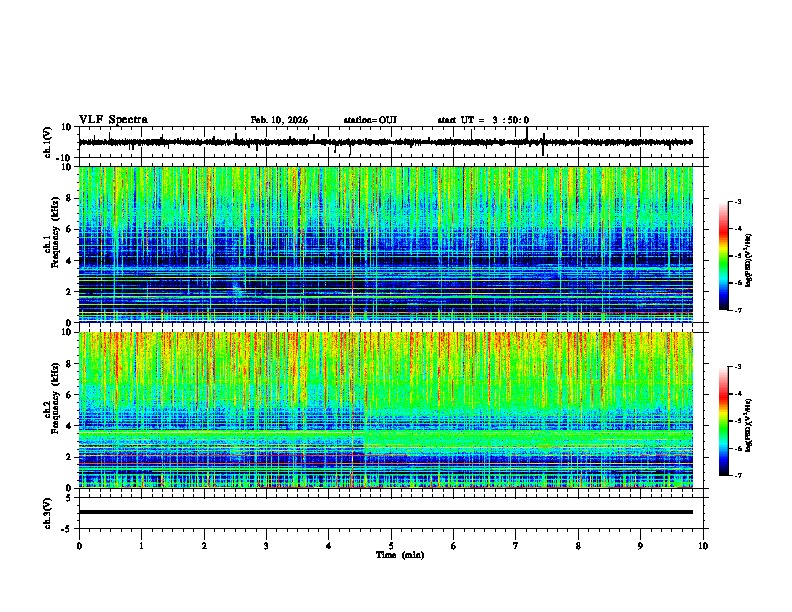Screen dimensions: 792x612
Task: Click the ch.1 PSD color scale bar
Action: tap(724, 256)
